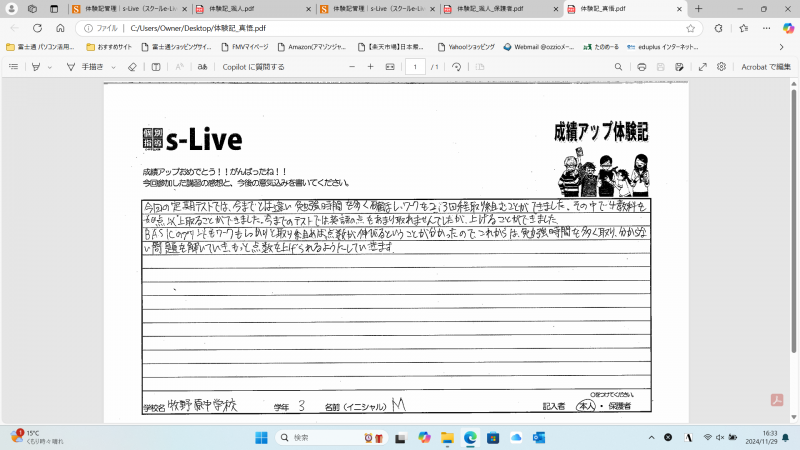Toggle fit to width view

pyautogui.click(x=390, y=67)
